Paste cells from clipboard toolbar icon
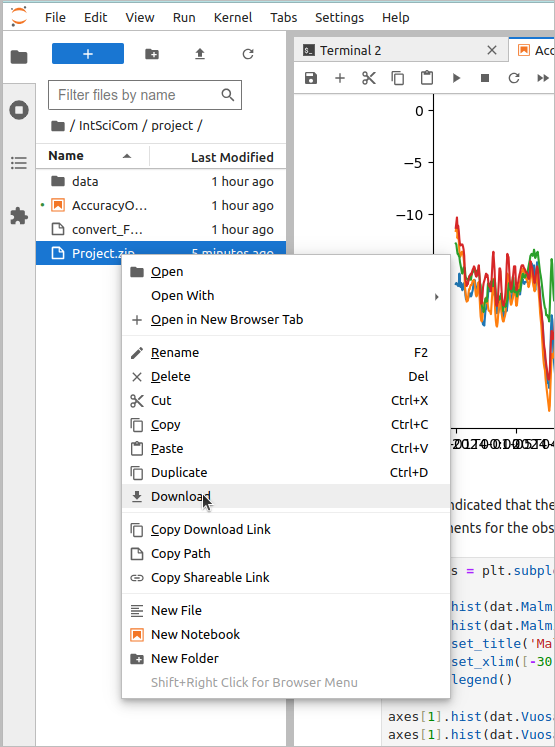 [427, 78]
